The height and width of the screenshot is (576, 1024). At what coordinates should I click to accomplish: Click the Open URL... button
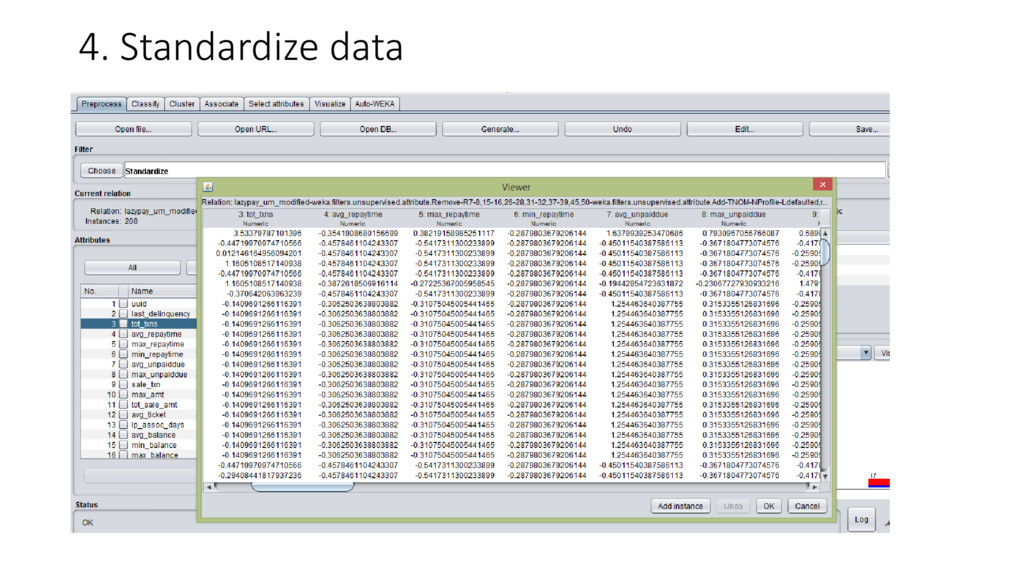tap(255, 129)
